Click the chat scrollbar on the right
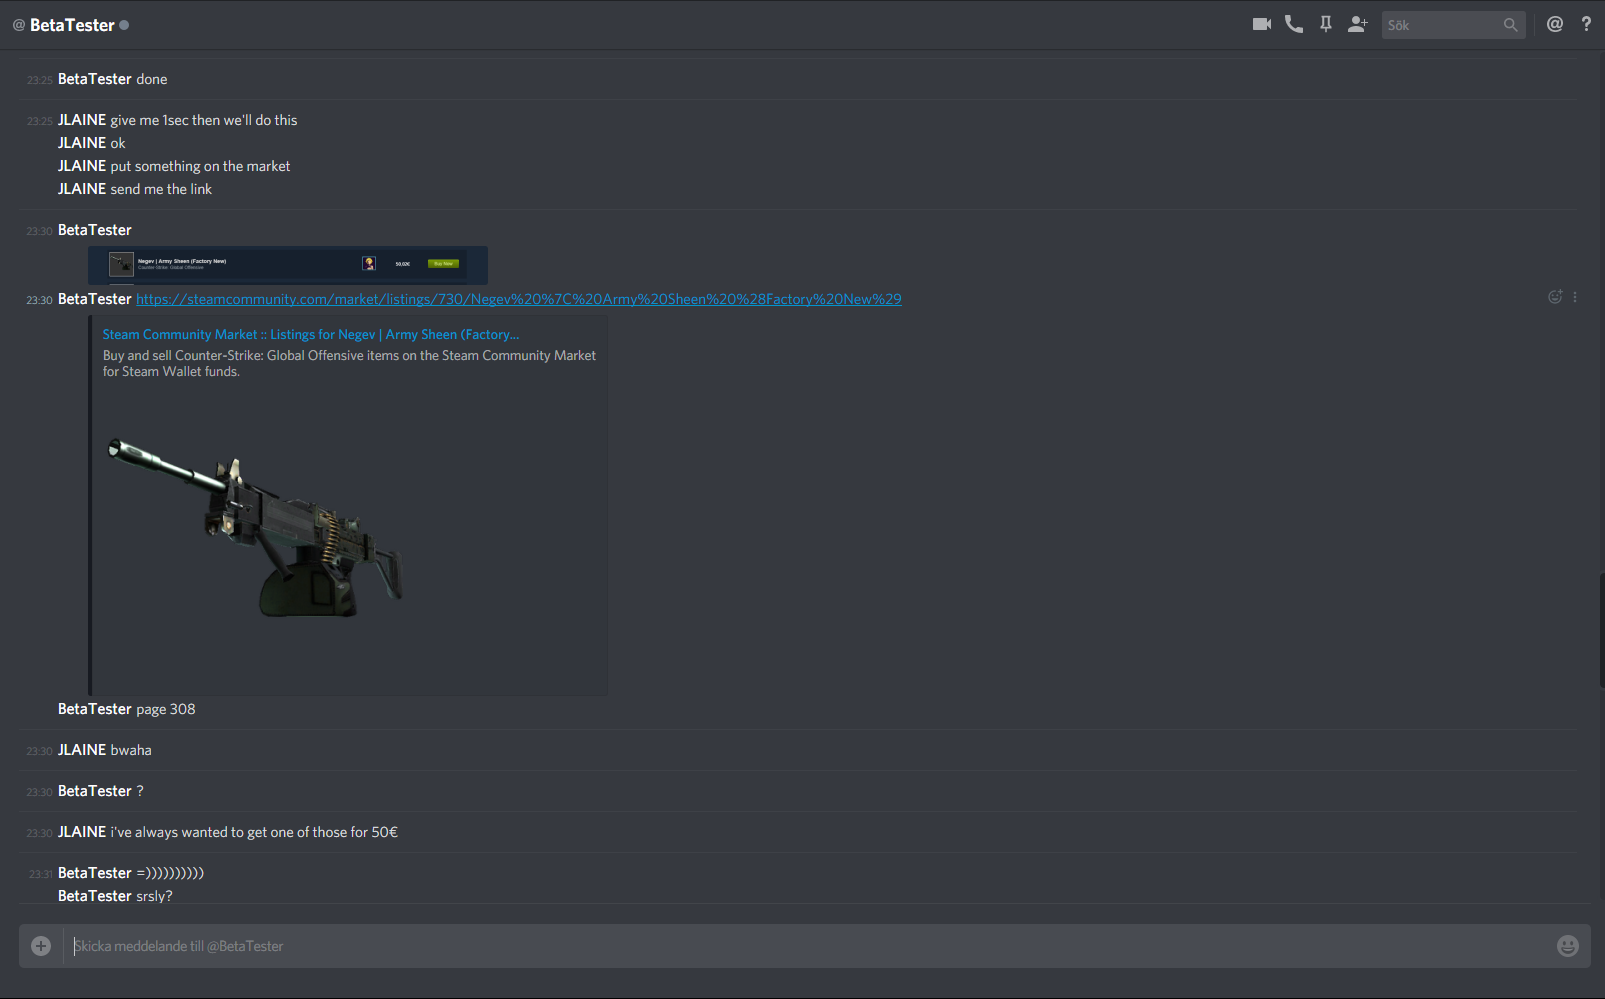 [1600, 630]
